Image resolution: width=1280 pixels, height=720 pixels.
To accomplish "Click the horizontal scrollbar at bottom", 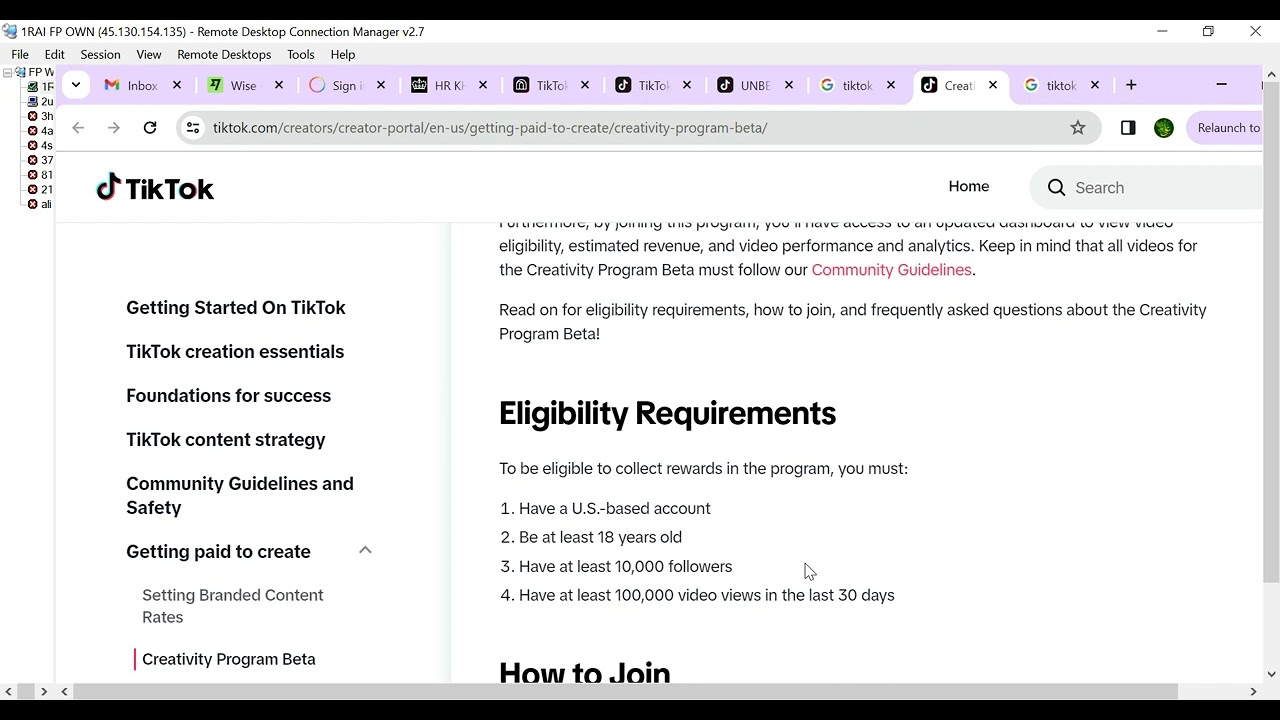I will click(626, 691).
